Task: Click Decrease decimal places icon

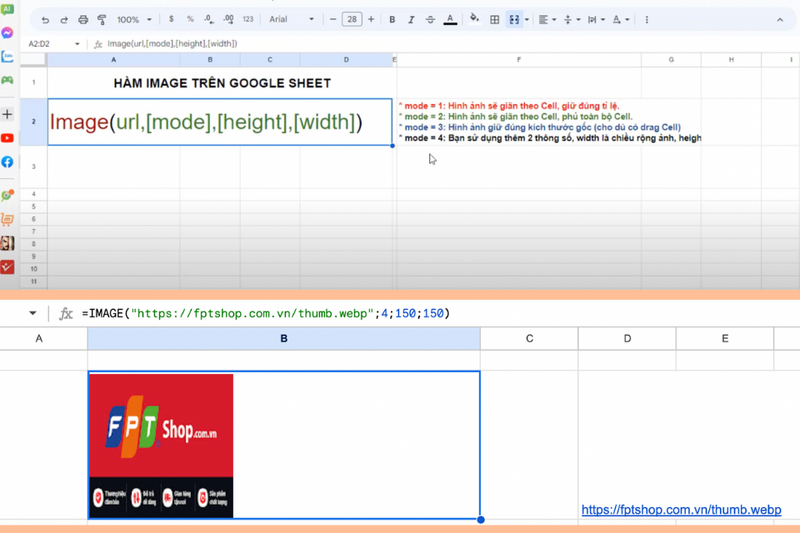Action: pyautogui.click(x=209, y=19)
